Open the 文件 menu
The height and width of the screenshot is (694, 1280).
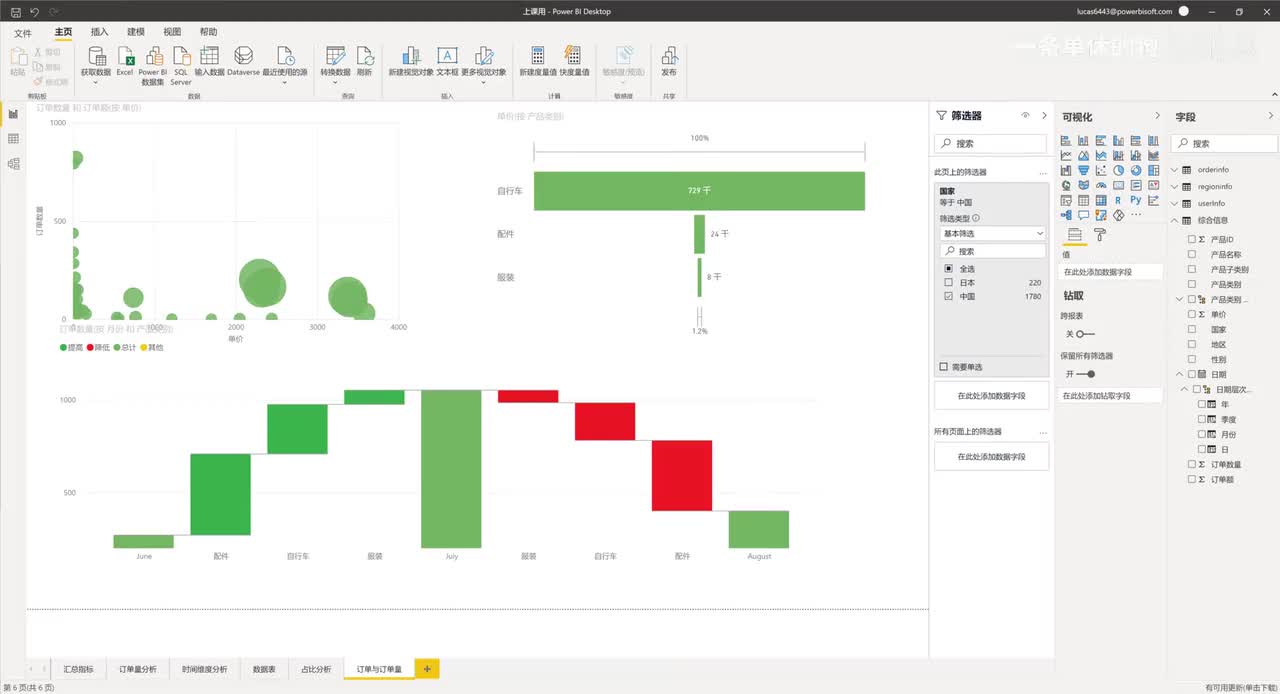coord(22,33)
